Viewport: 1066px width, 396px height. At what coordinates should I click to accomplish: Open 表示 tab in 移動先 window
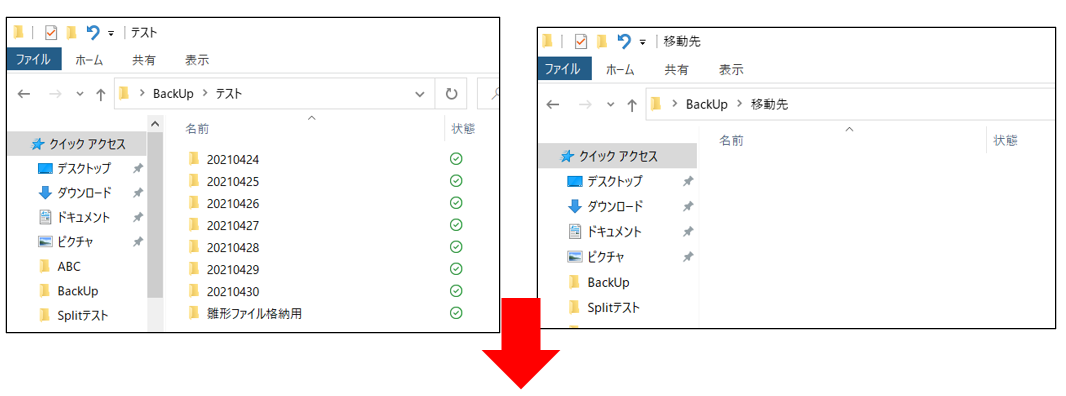(x=731, y=69)
